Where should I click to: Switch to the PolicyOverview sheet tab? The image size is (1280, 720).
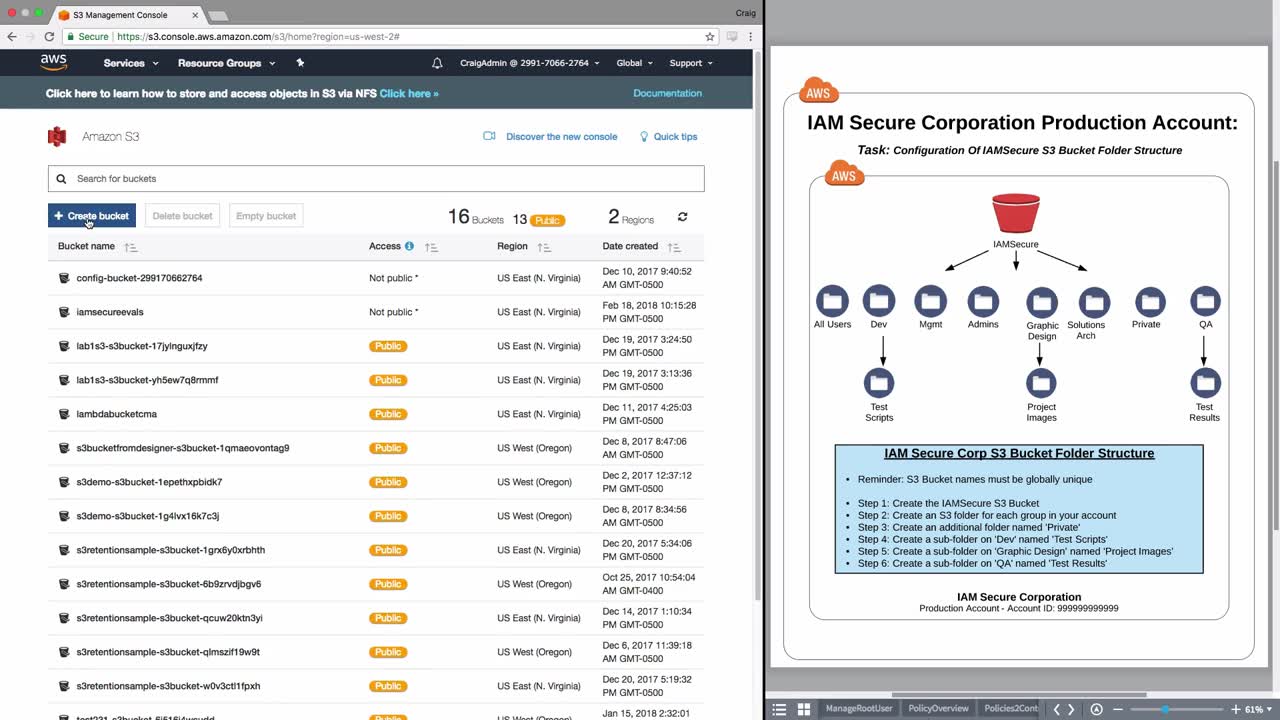938,709
